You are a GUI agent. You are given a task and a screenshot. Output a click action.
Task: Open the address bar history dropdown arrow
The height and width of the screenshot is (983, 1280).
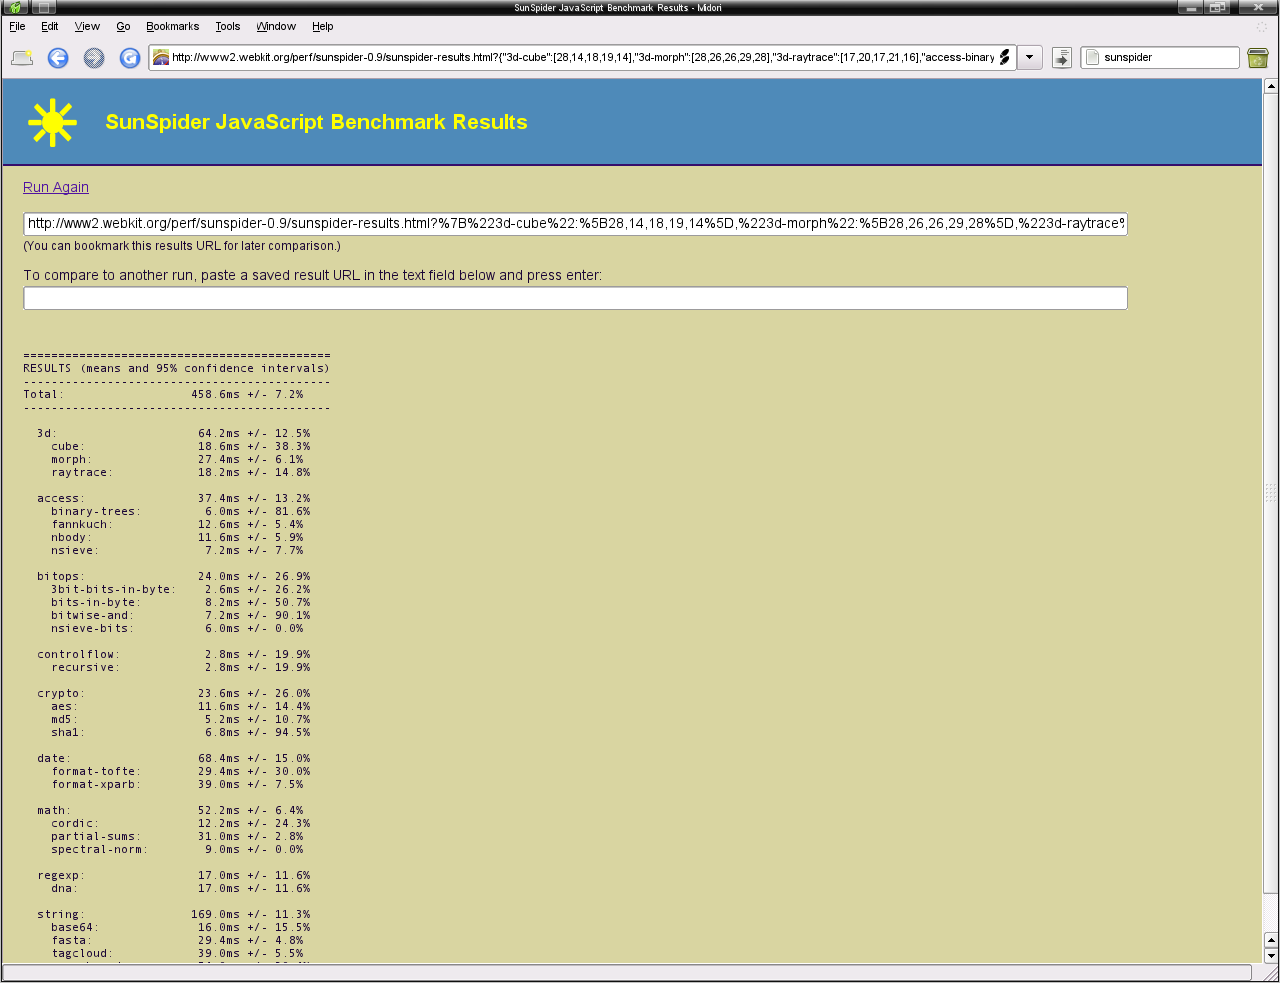point(1030,57)
